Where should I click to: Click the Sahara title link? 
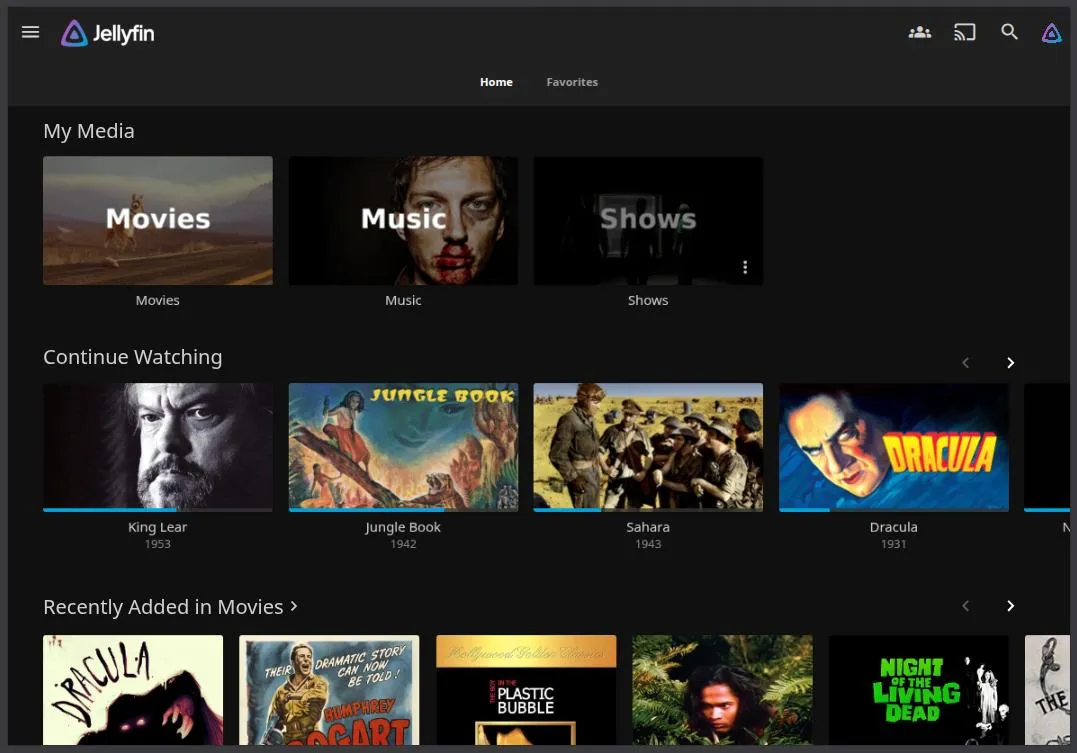pyautogui.click(x=648, y=527)
